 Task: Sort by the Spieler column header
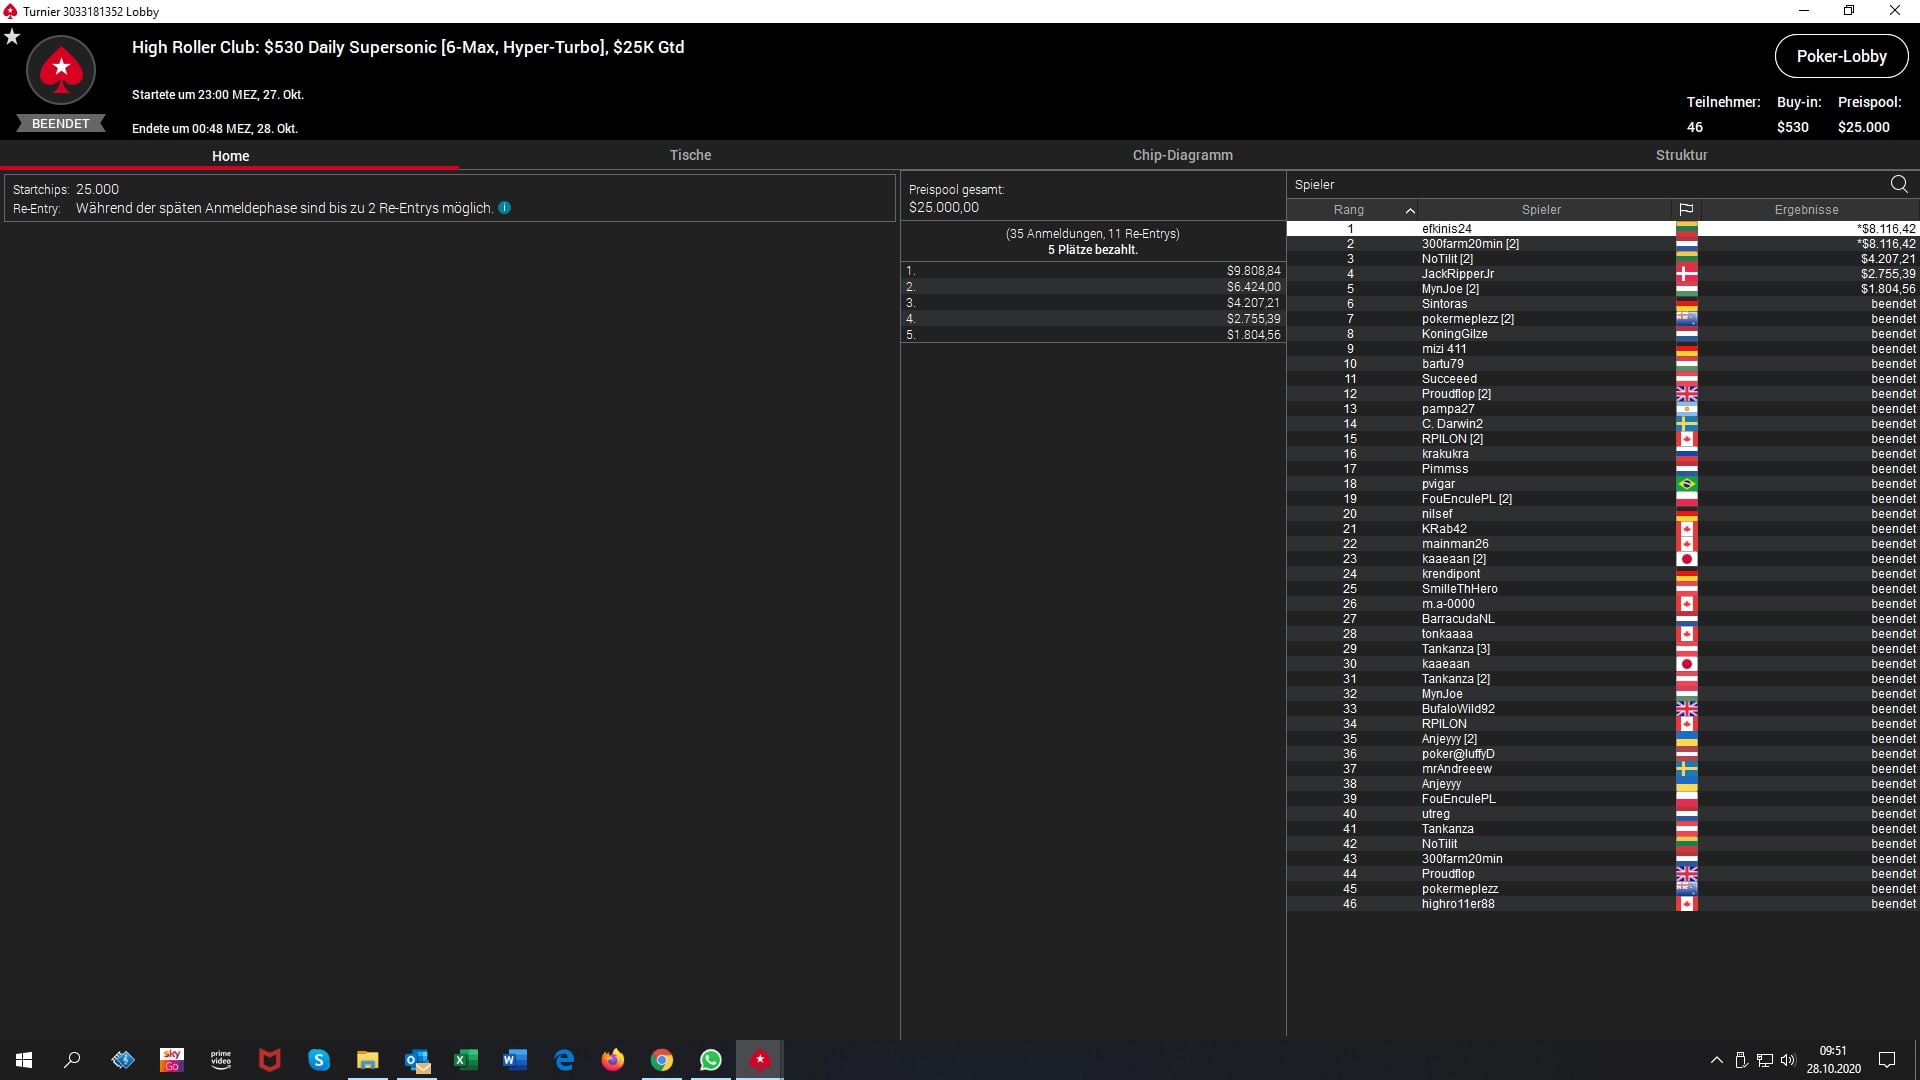coord(1540,210)
